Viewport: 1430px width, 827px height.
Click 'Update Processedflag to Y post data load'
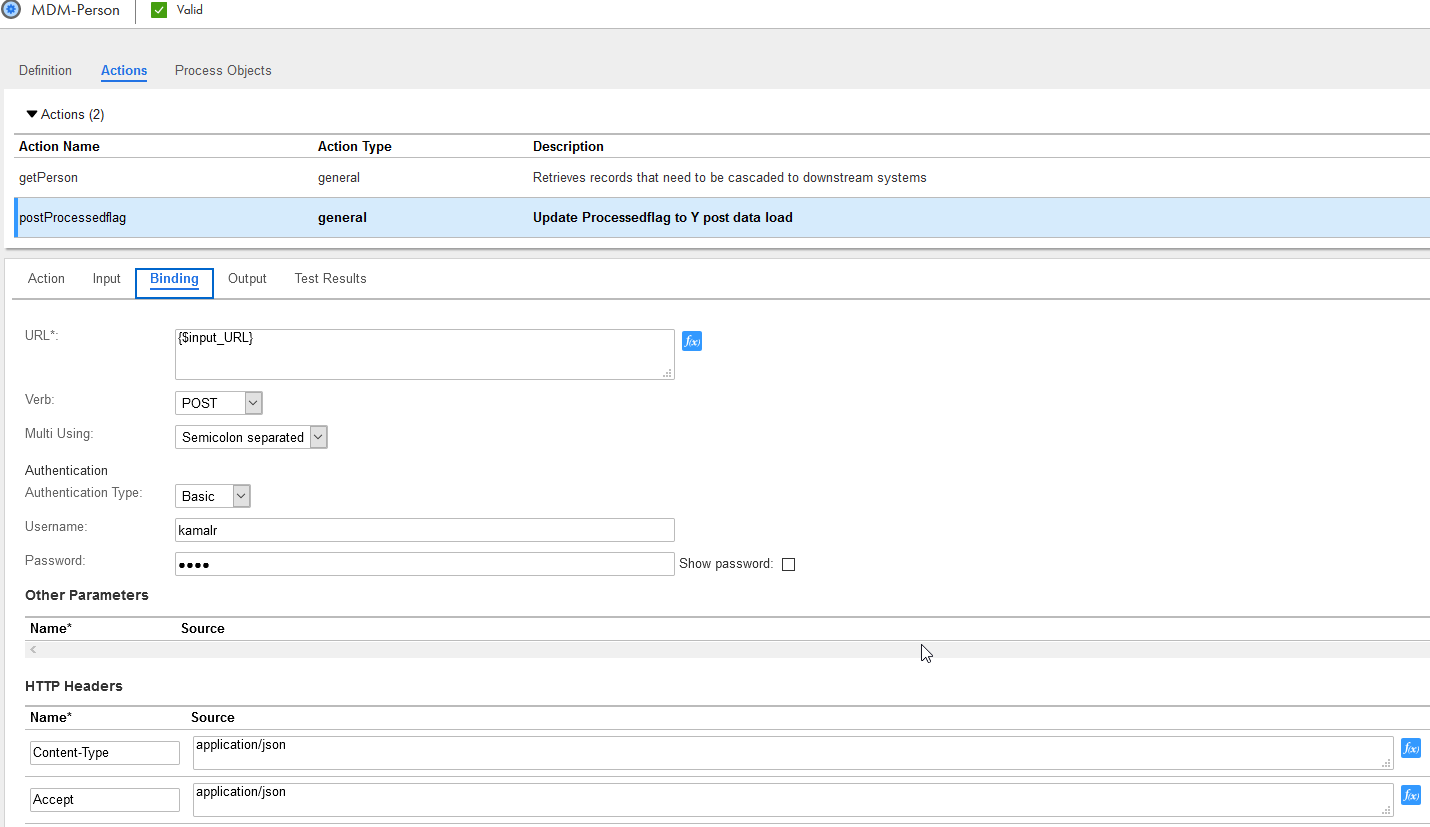663,217
